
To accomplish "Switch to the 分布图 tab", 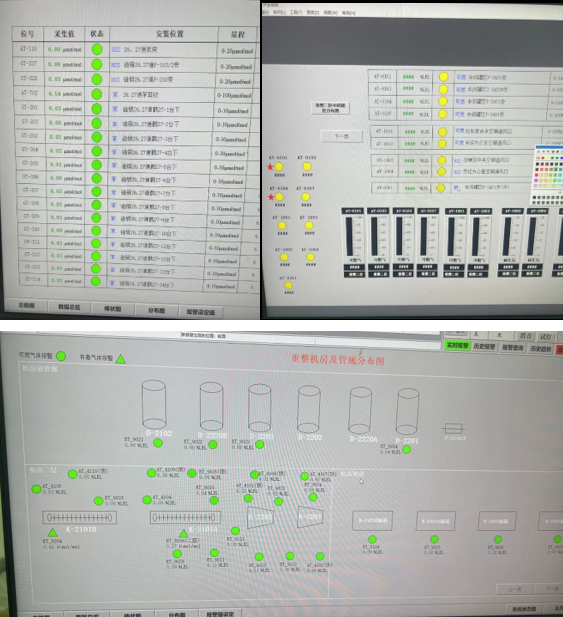I will click(156, 310).
